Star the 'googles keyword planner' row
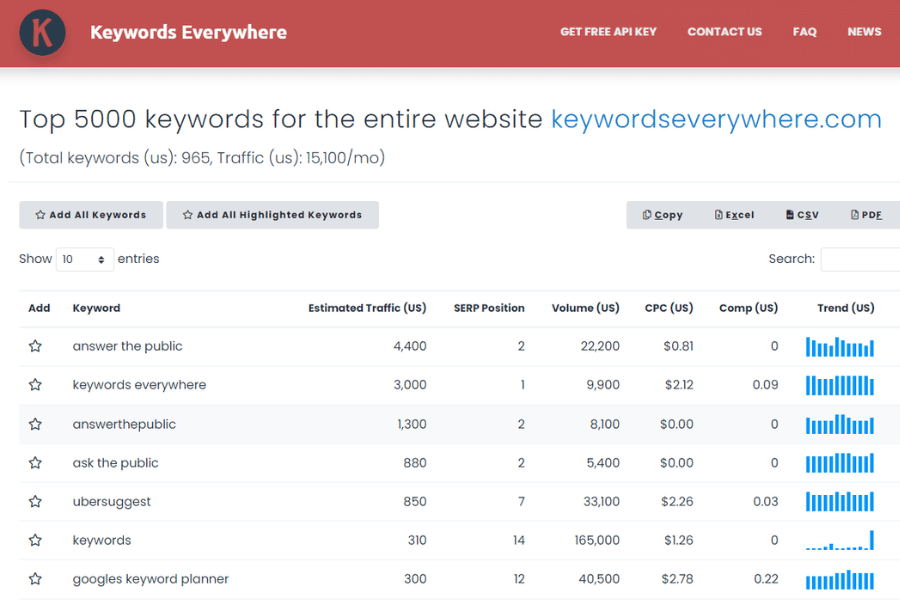Image resolution: width=900 pixels, height=600 pixels. coord(35,579)
